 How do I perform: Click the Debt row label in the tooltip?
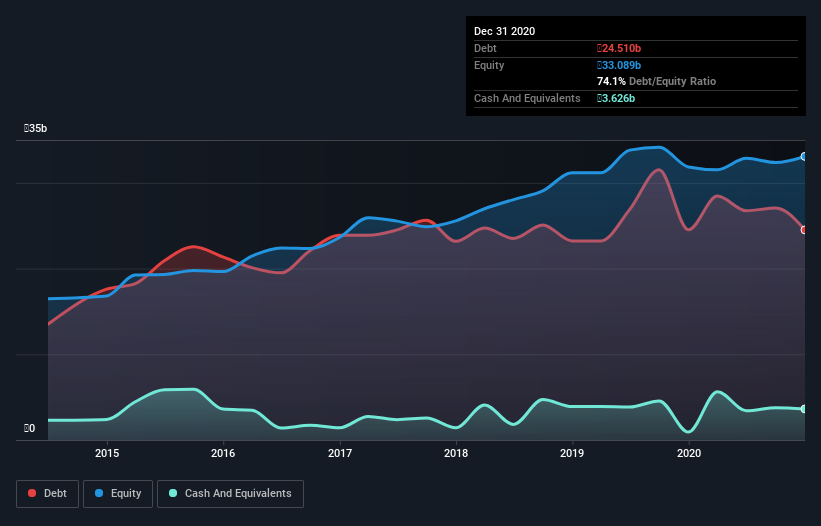(485, 48)
